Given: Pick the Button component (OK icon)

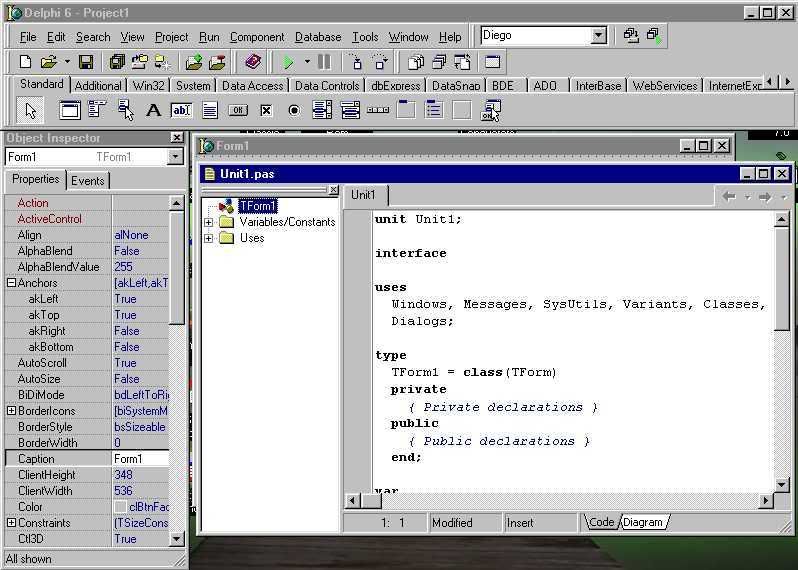Looking at the screenshot, I should coord(238,110).
